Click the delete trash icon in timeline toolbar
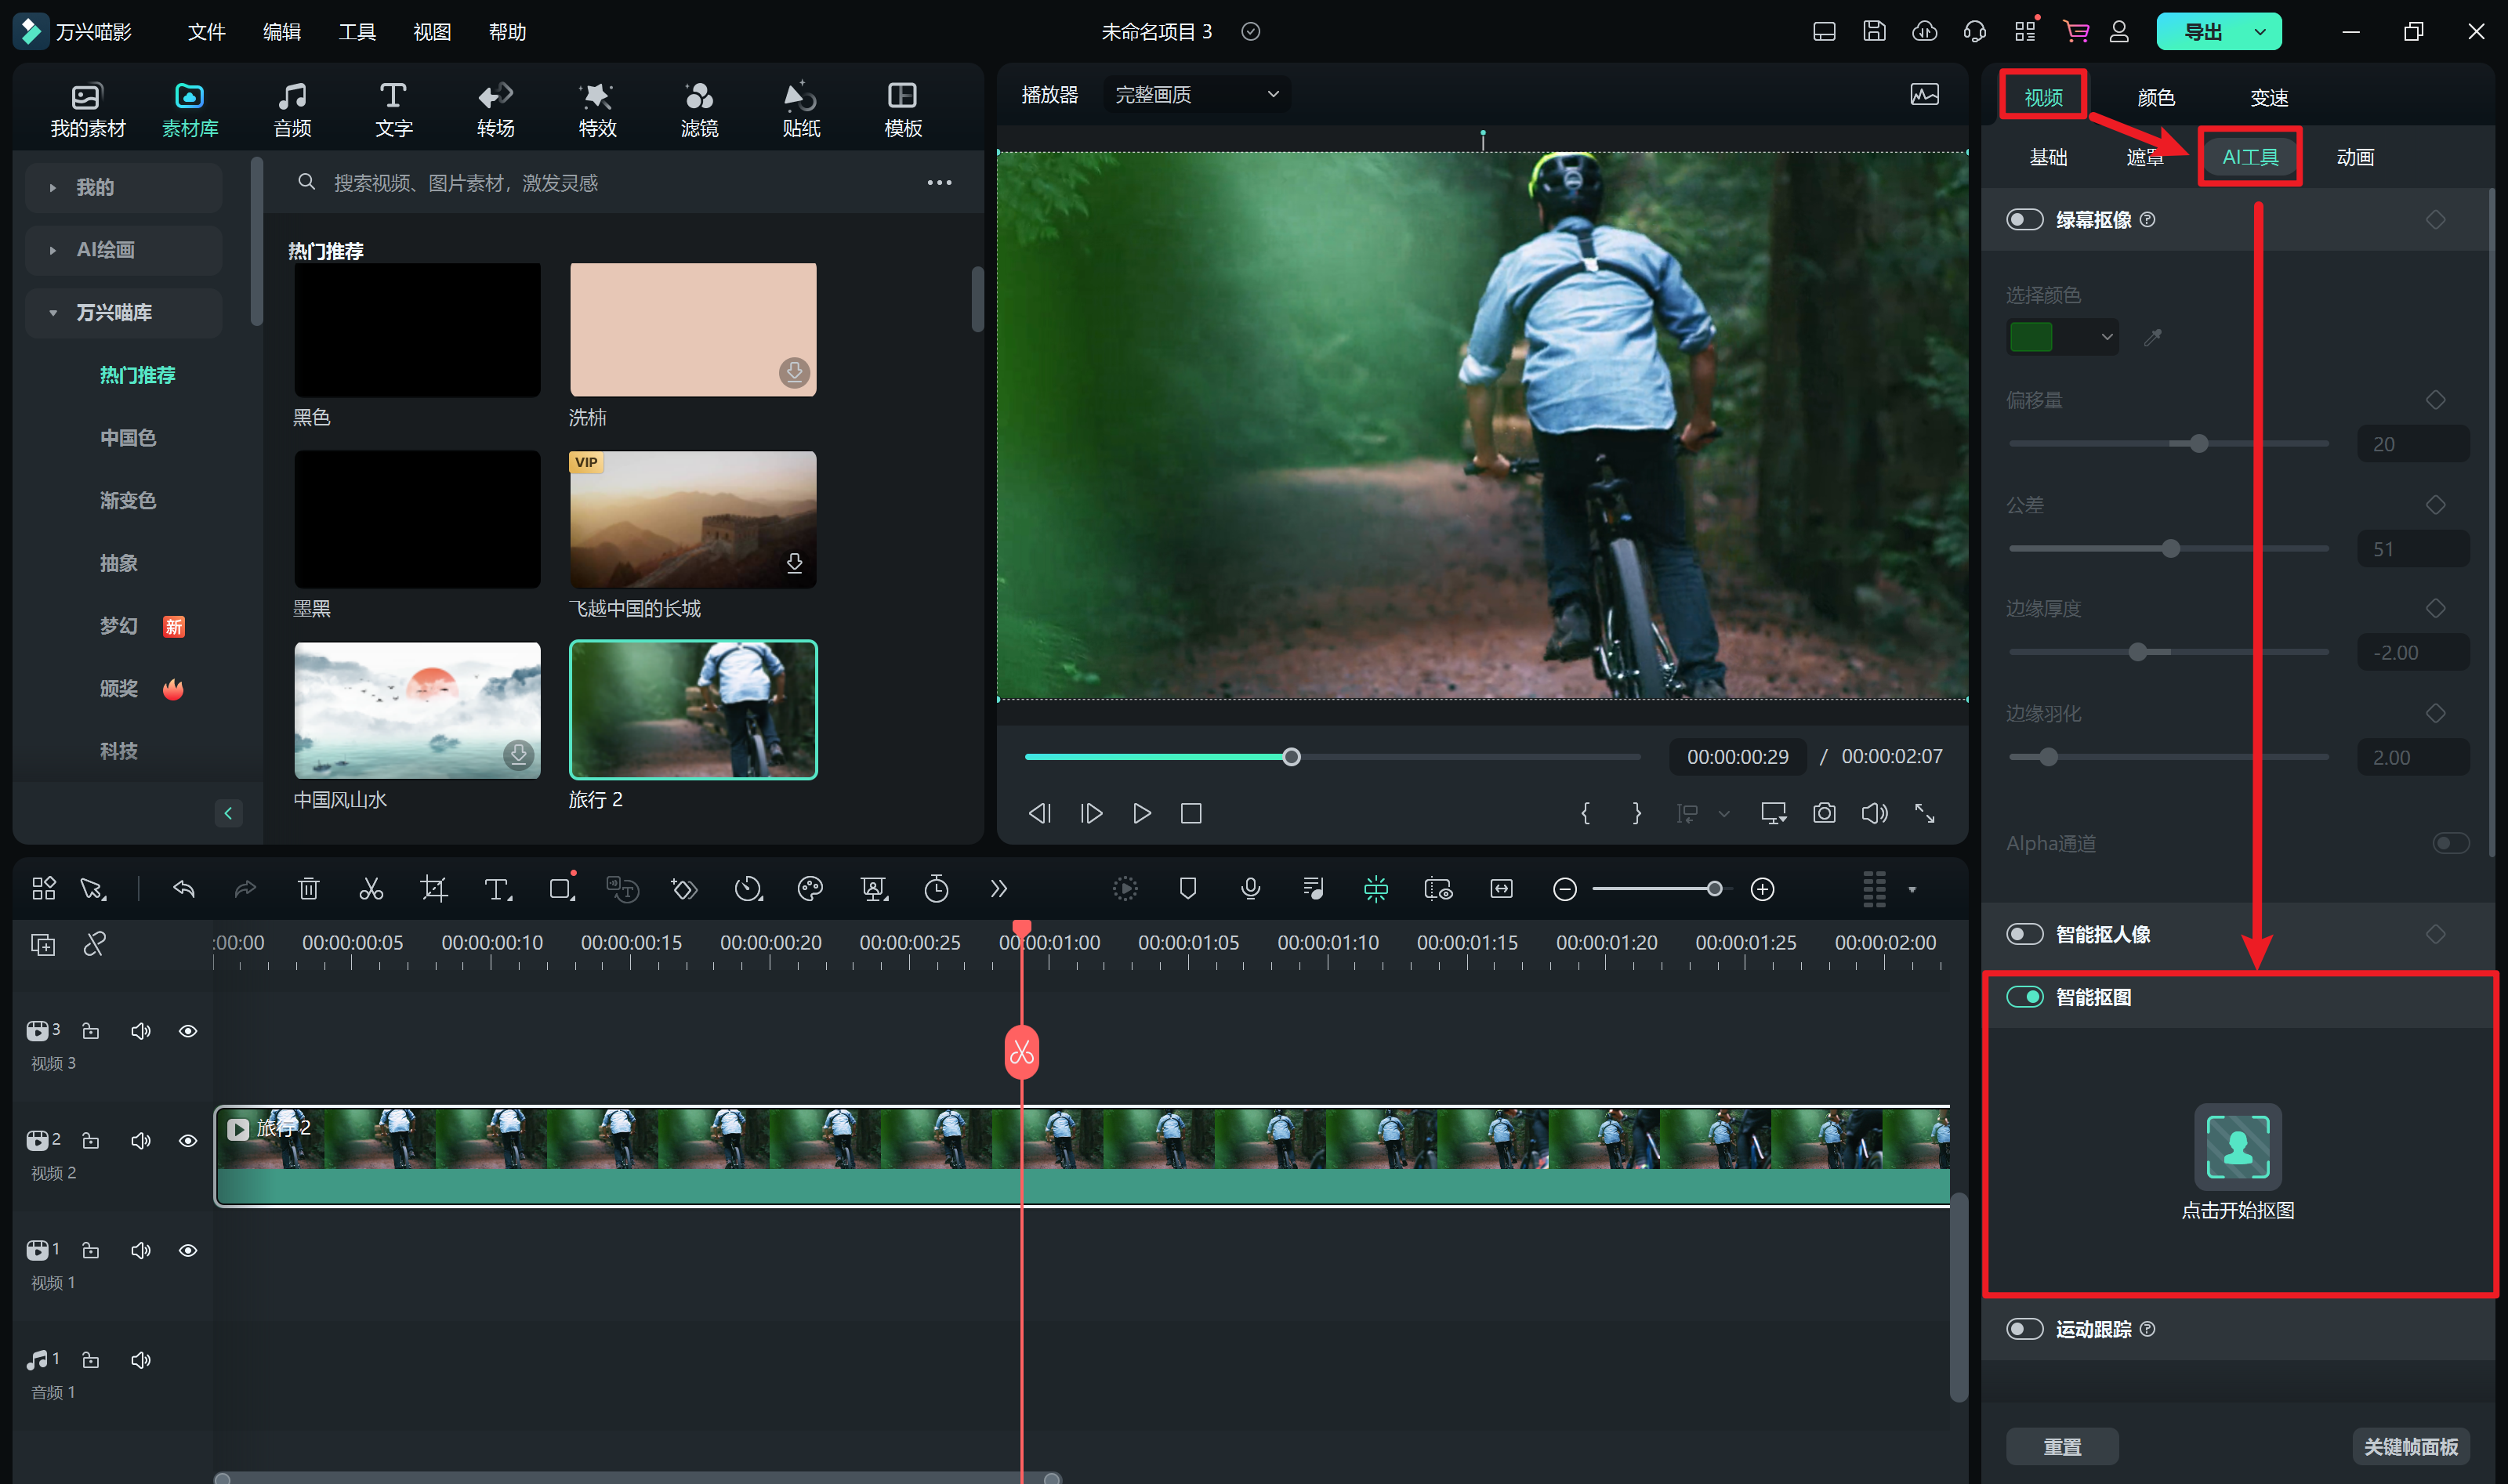 tap(308, 888)
